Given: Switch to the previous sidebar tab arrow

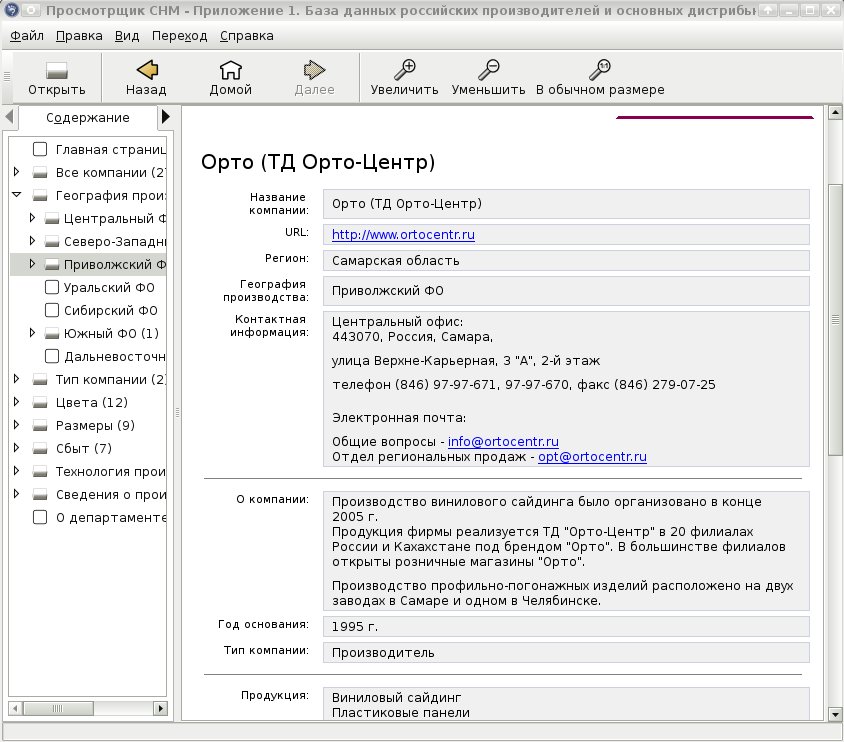Looking at the screenshot, I should point(10,116).
